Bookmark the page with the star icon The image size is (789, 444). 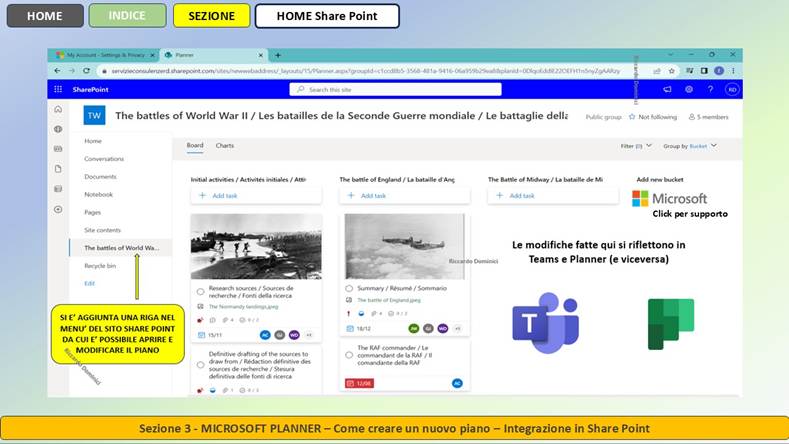672,71
